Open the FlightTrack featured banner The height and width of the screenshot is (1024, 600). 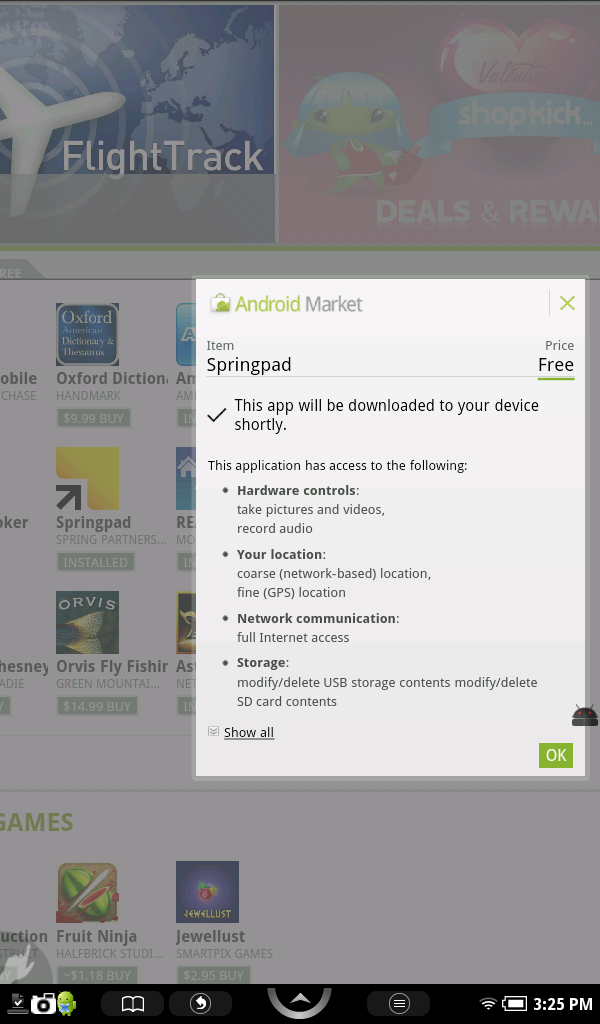pos(137,125)
